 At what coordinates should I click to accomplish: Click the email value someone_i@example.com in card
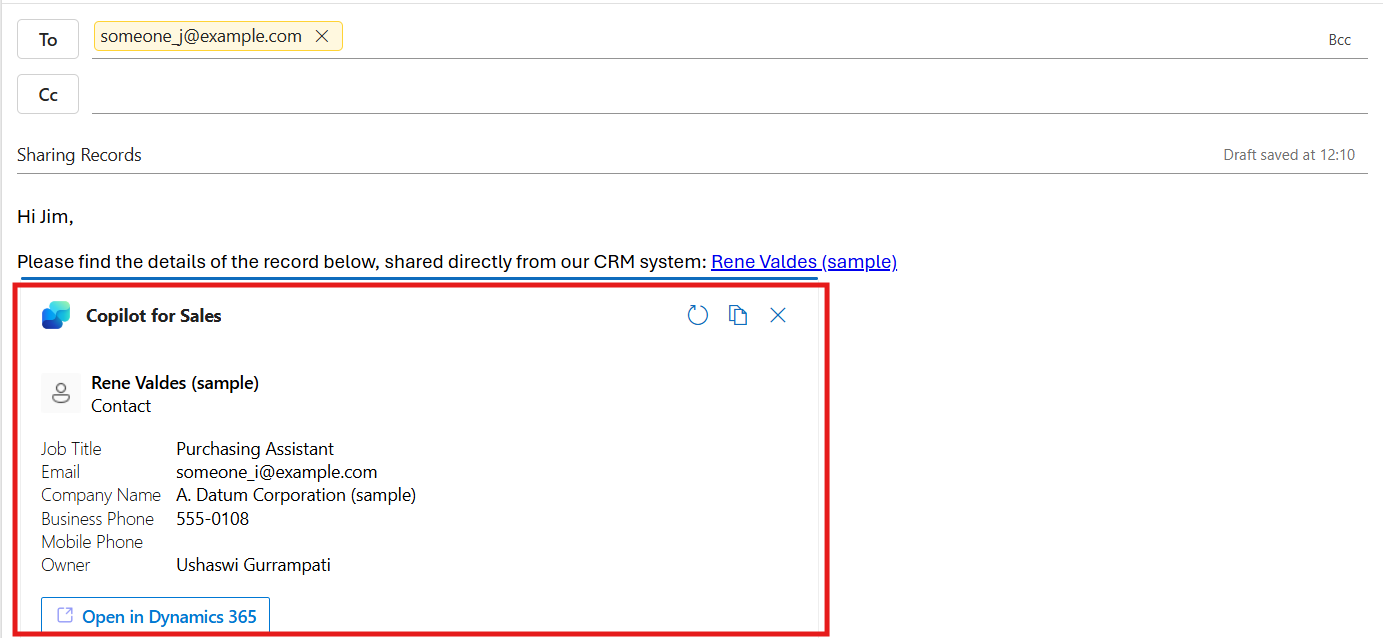coord(276,472)
